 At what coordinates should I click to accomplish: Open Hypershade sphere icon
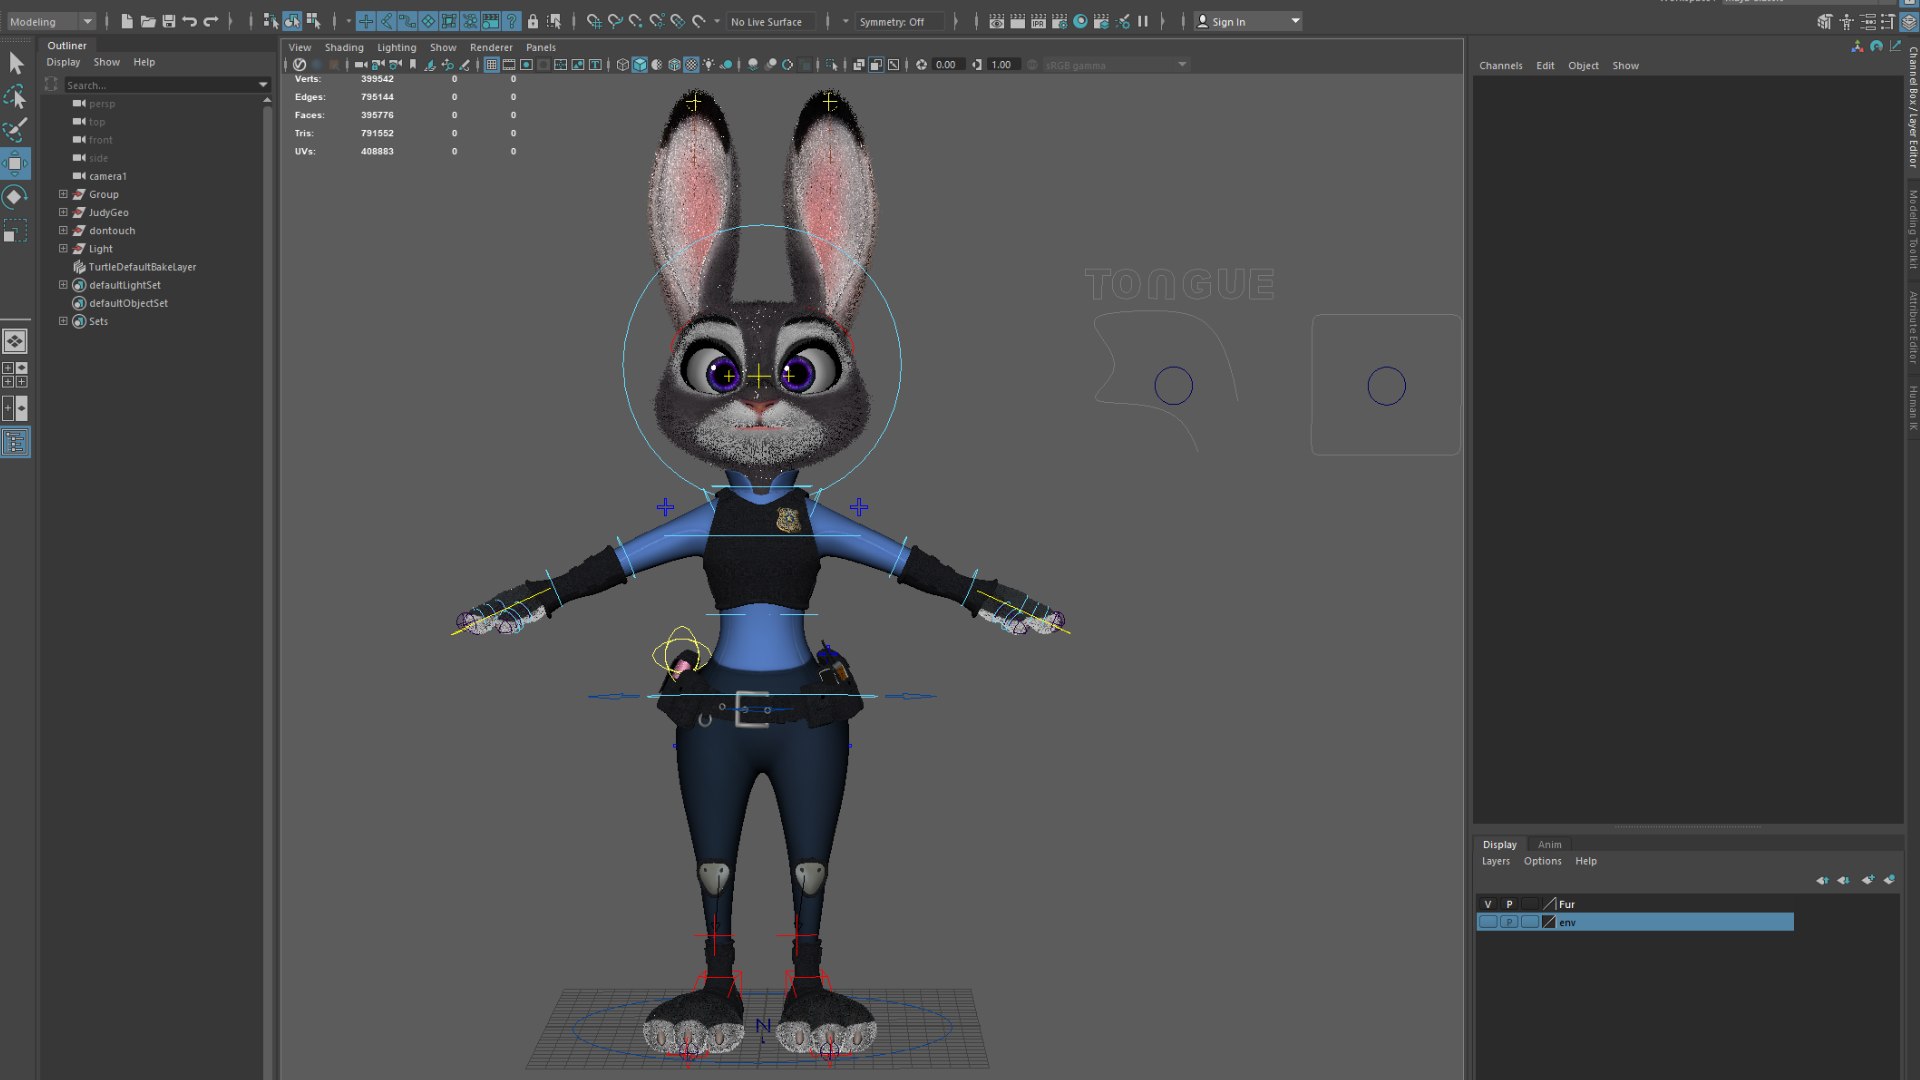(x=1081, y=21)
